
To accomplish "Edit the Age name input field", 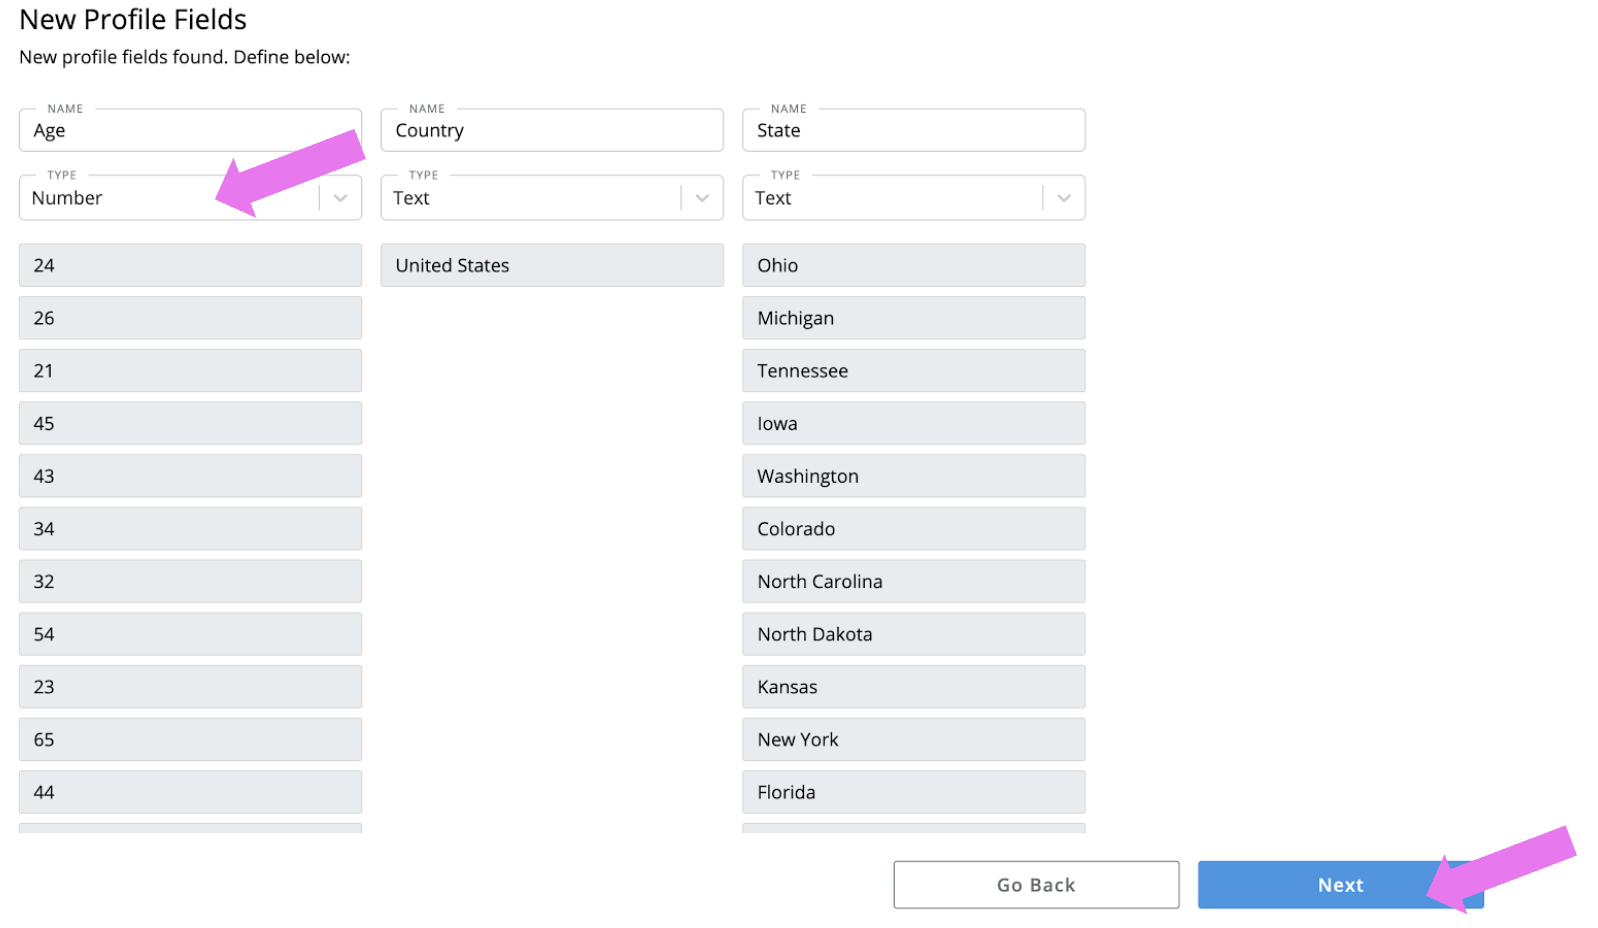I will tap(190, 131).
